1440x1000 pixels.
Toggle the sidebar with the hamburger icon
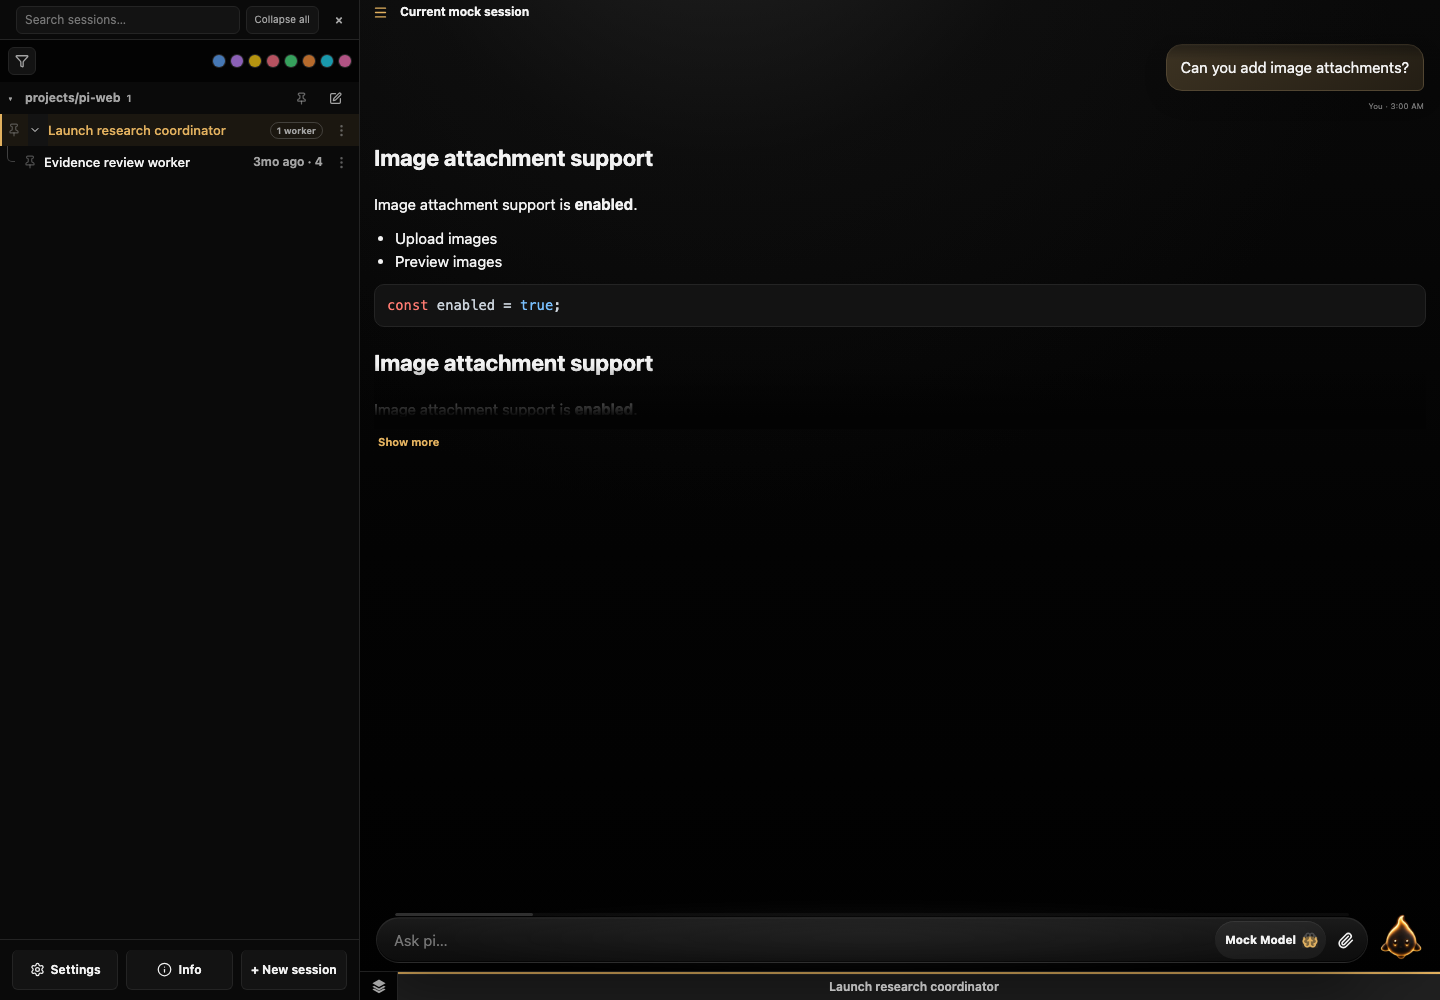pos(380,12)
